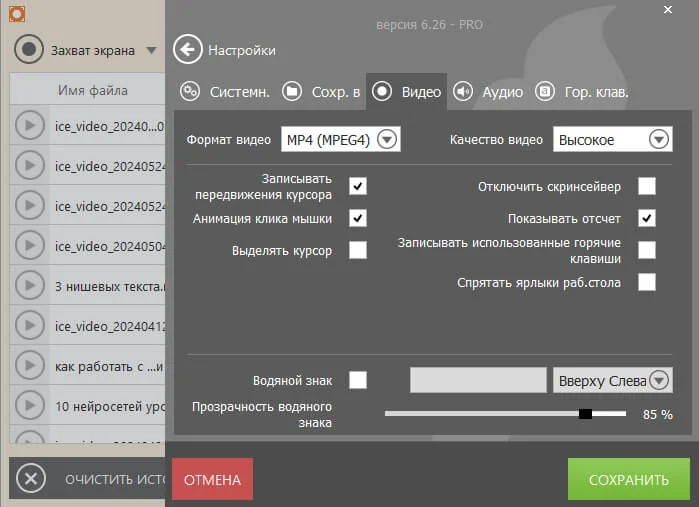Click the Icecream recorder logo icon

tap(17, 14)
